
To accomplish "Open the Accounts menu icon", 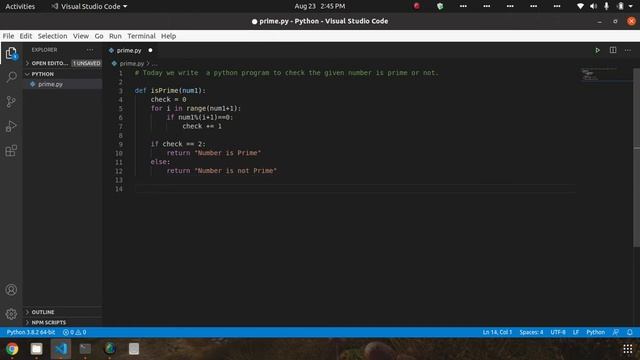I will pos(11,290).
